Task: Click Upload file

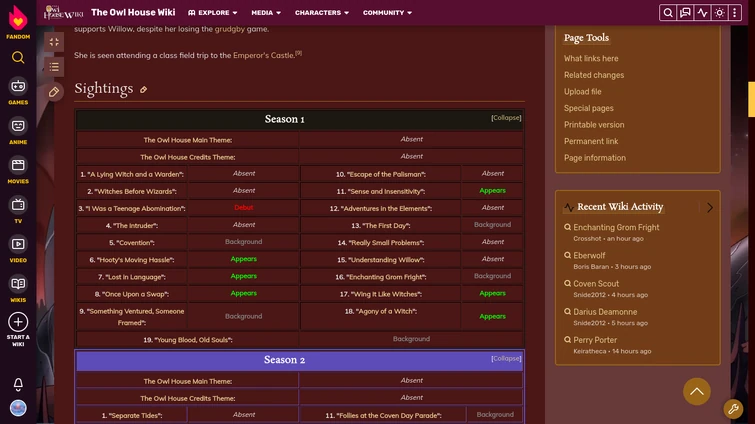Action: [x=583, y=91]
